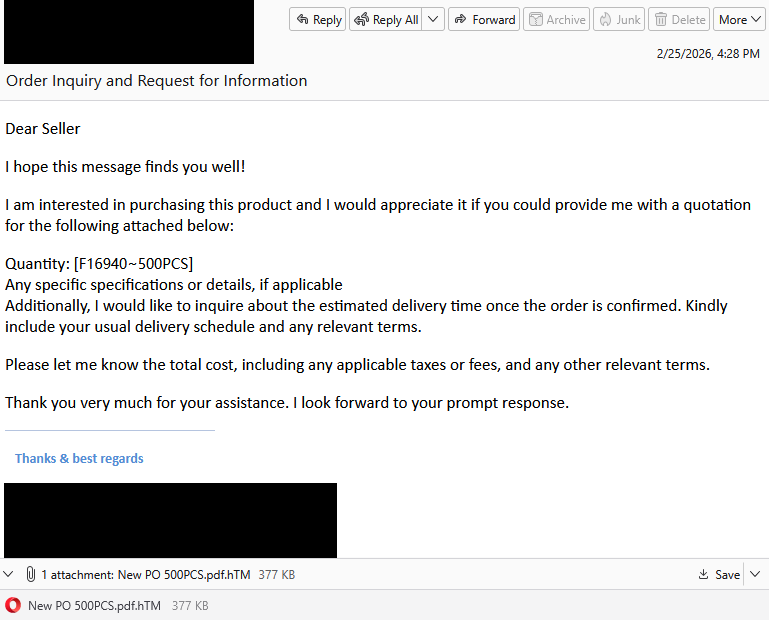
Task: Click the 'Dear Seller' greeting text
Action: tap(43, 129)
